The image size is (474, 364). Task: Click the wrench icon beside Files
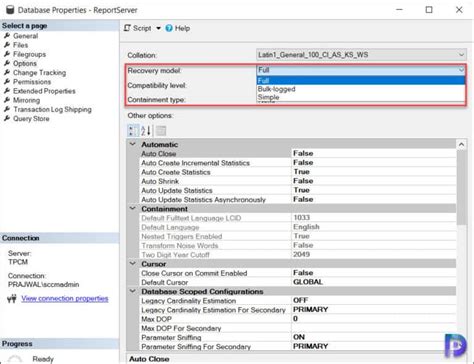point(7,45)
